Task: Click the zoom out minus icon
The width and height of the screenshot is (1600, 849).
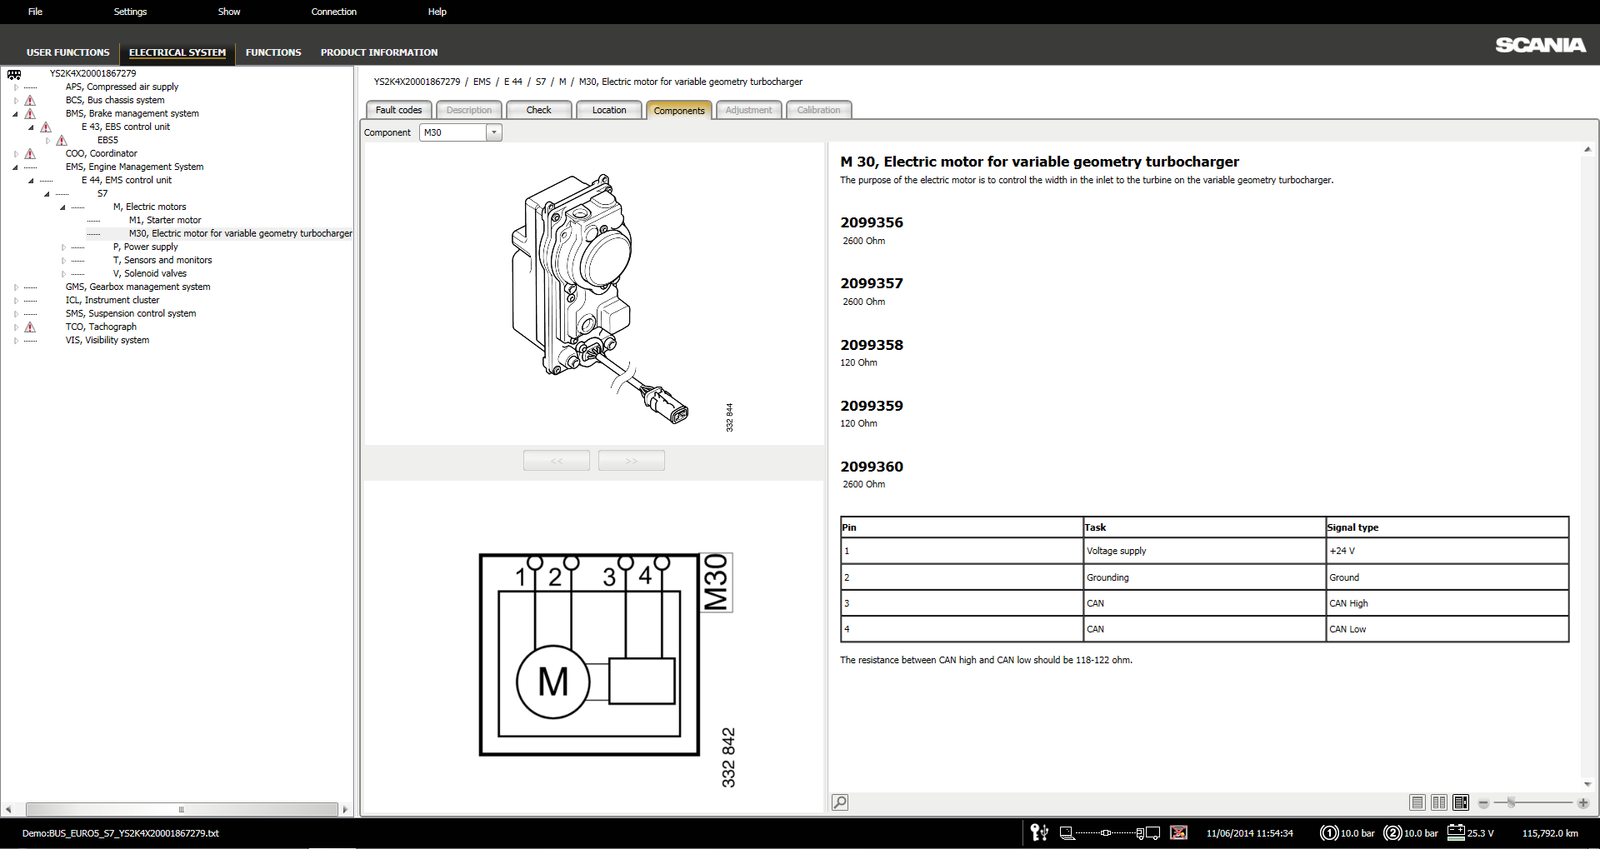Action: coord(1483,803)
